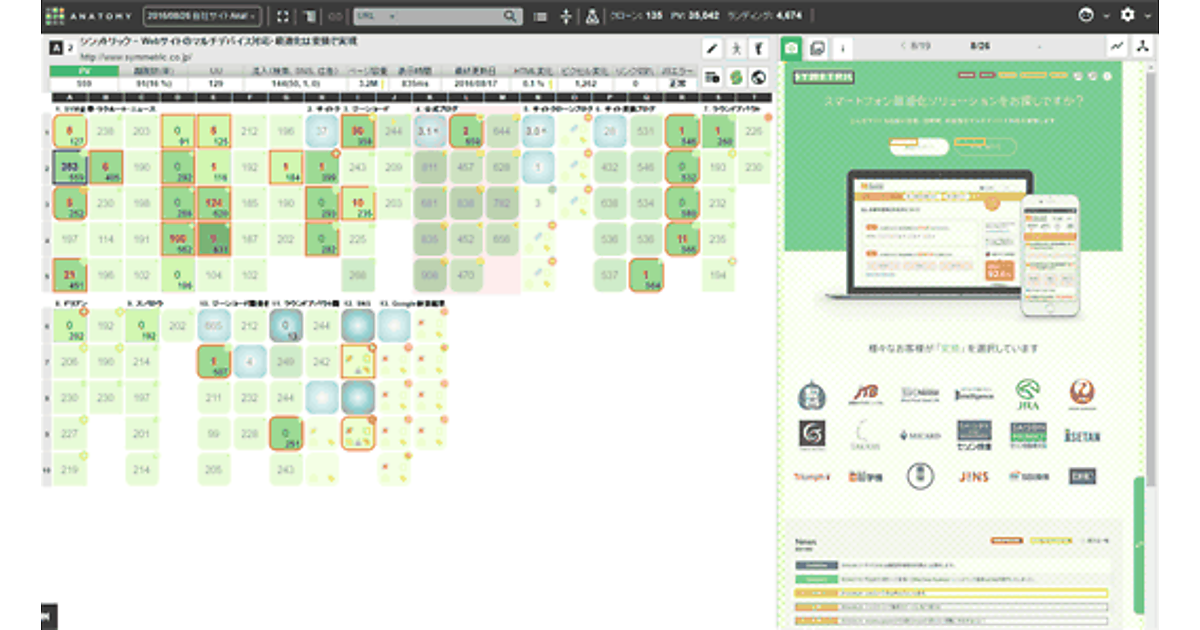Click the green preview scrollbar thumb
This screenshot has height=630, width=1200.
point(1138,545)
